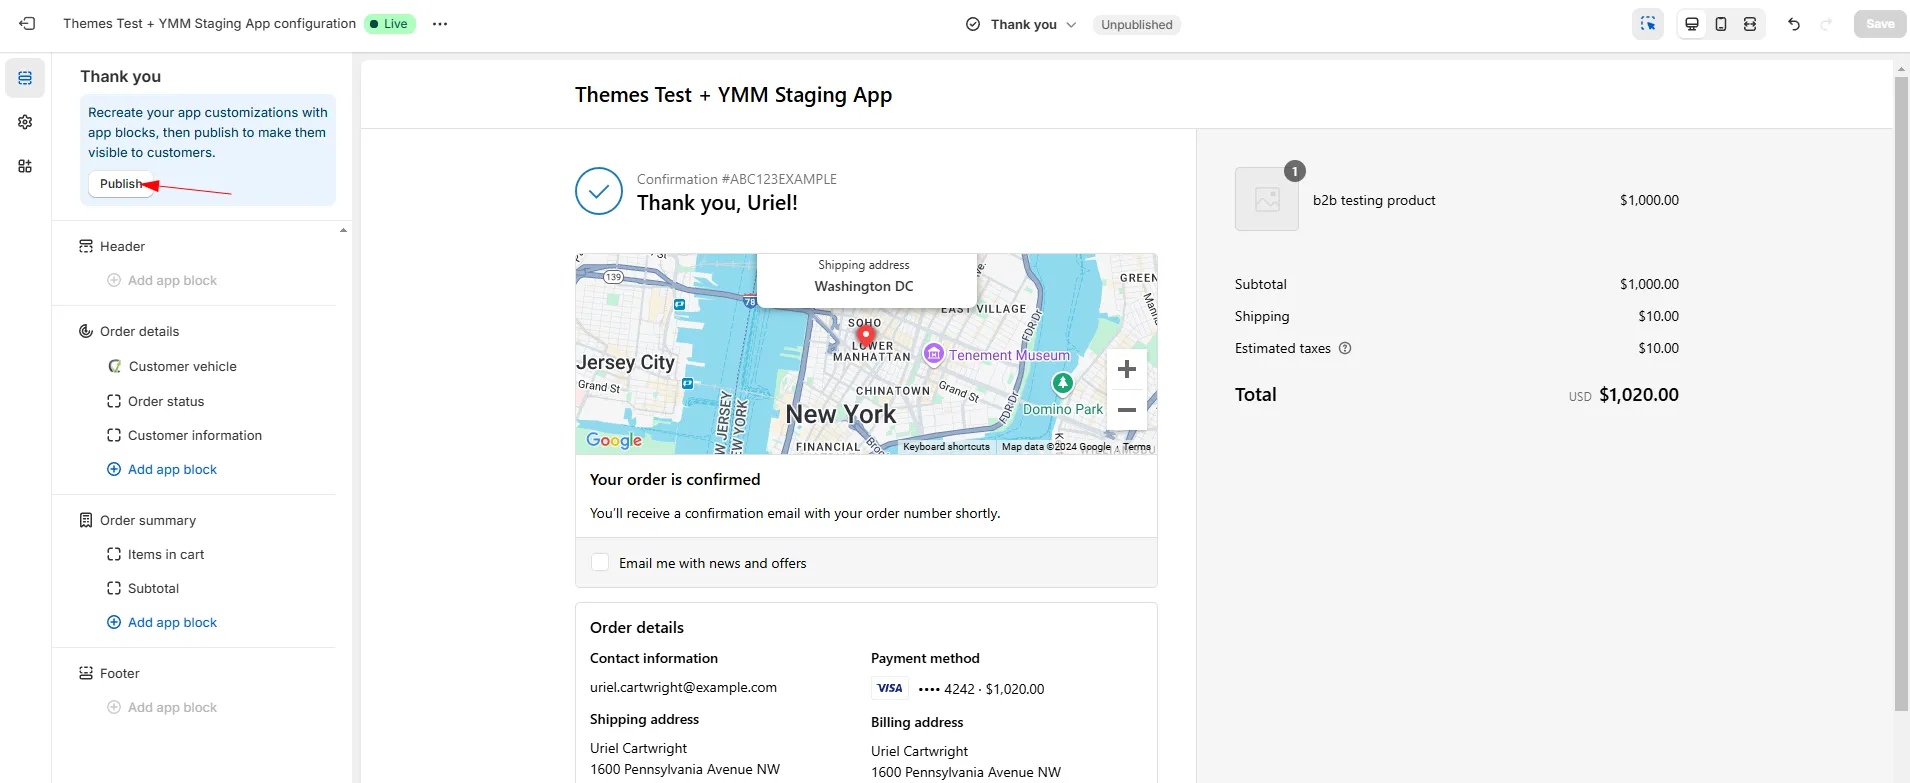1910x783 pixels.
Task: Click the b2b testing product thumbnail
Action: click(x=1266, y=200)
